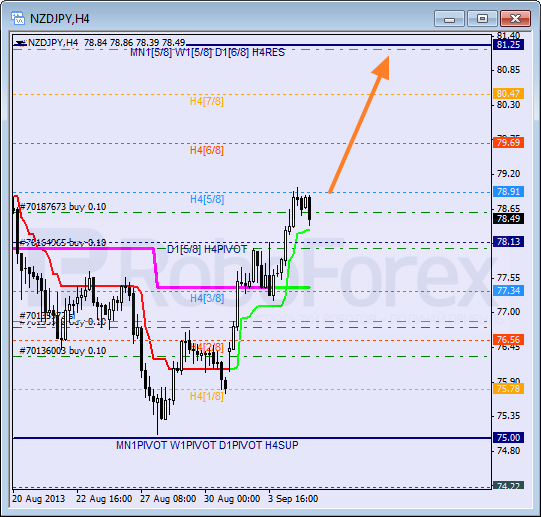541x517 pixels.
Task: Minimize the NZDJPY,H4 chart window
Action: tap(449, 19)
